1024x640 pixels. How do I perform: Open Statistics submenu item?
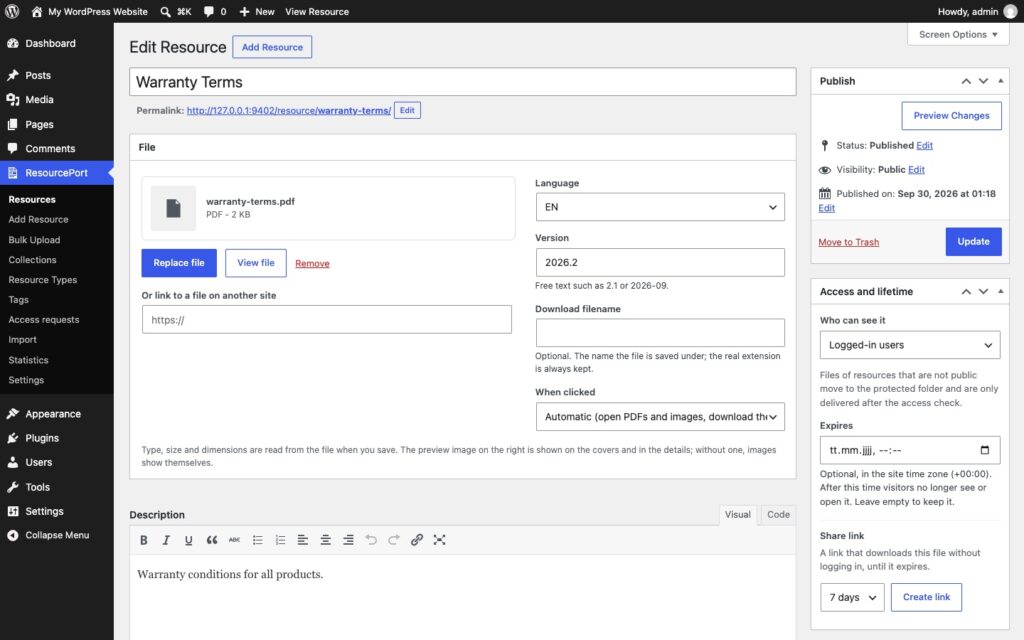click(28, 360)
